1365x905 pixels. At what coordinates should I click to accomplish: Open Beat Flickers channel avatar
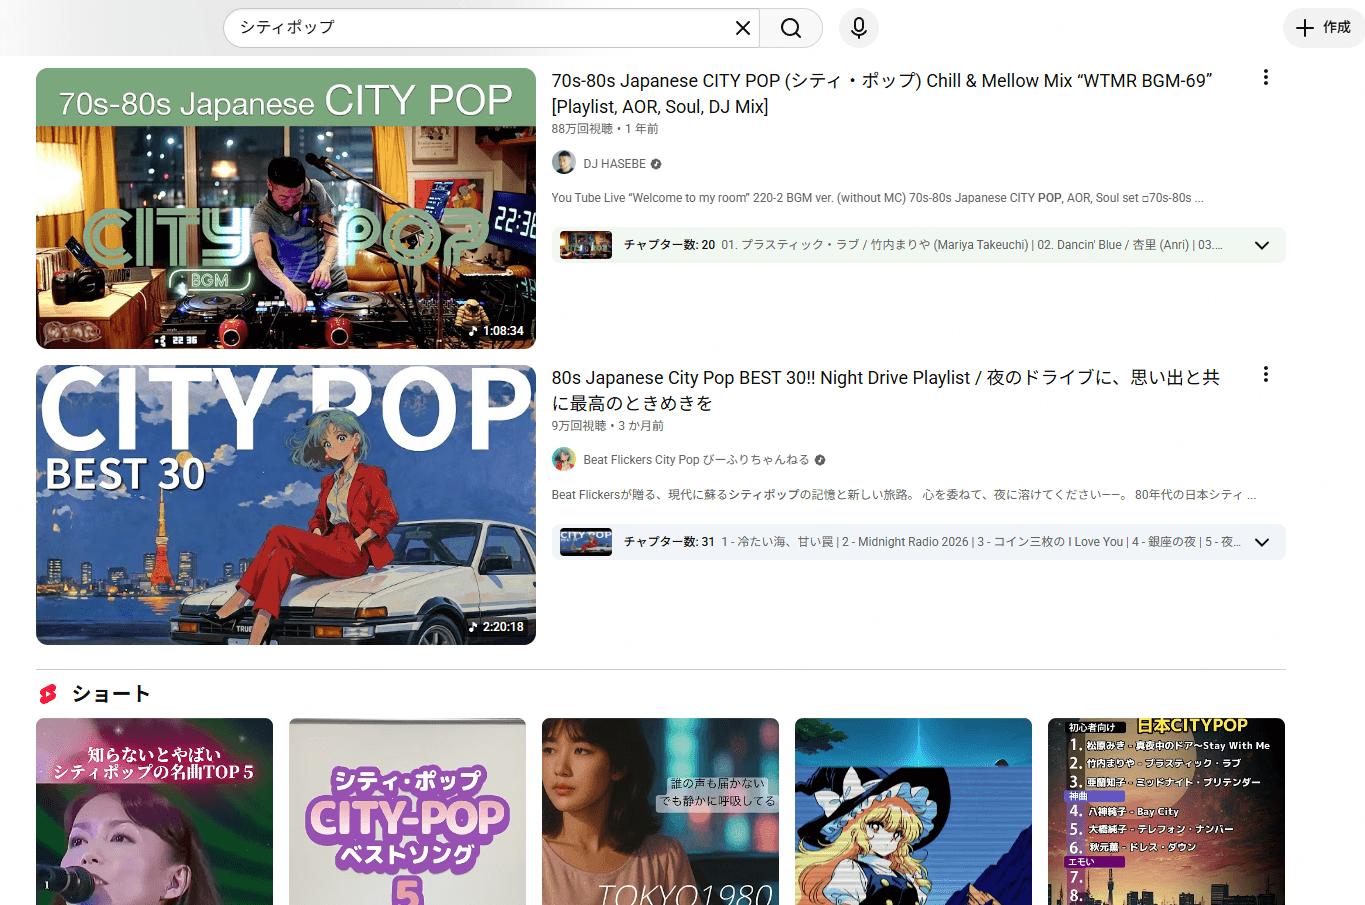[564, 459]
